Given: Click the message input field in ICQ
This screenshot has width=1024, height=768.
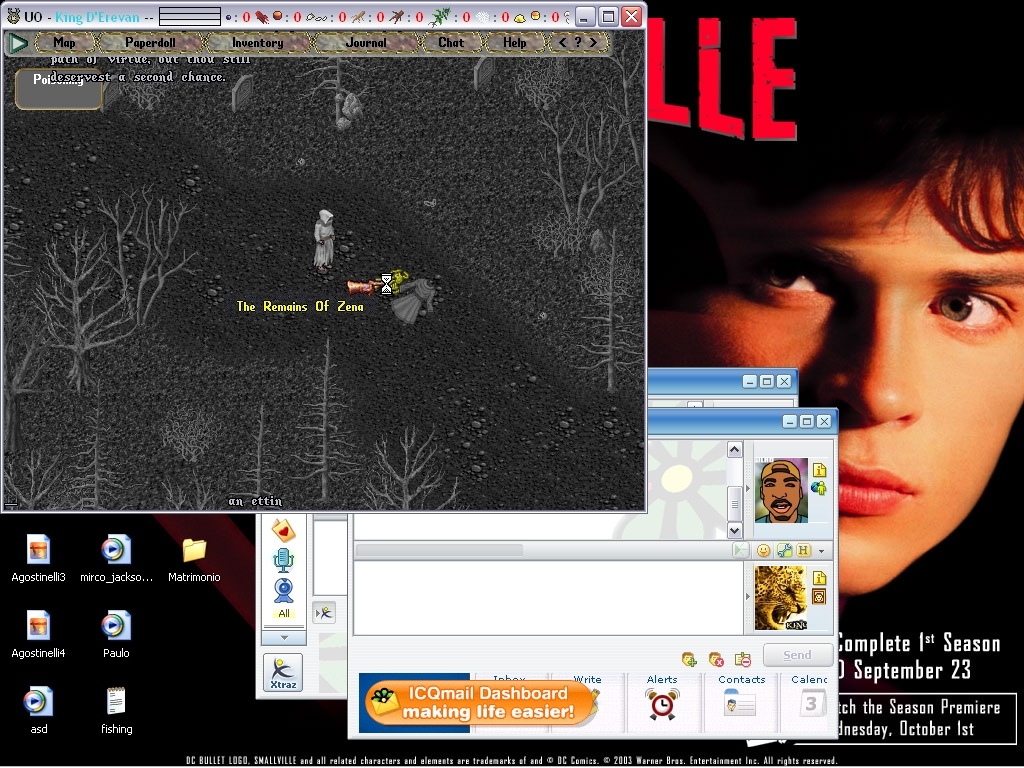Looking at the screenshot, I should click(x=549, y=598).
